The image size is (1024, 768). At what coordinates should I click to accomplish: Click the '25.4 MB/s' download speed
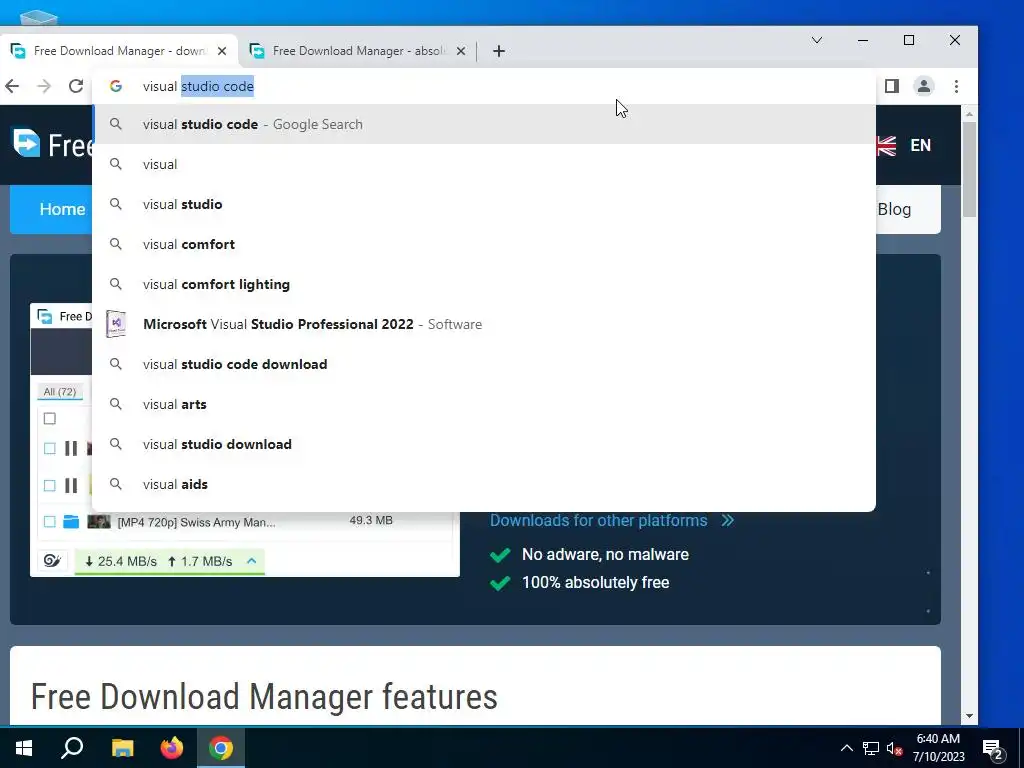[121, 562]
